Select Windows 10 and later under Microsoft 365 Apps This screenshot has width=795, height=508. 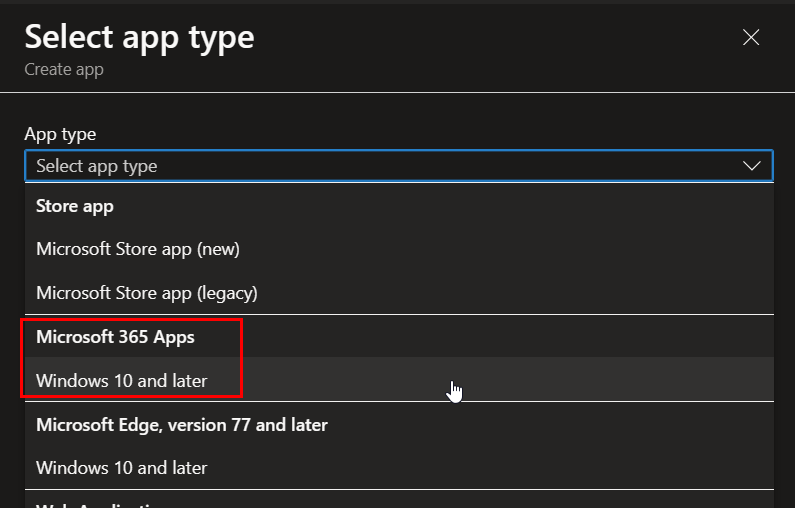click(122, 381)
